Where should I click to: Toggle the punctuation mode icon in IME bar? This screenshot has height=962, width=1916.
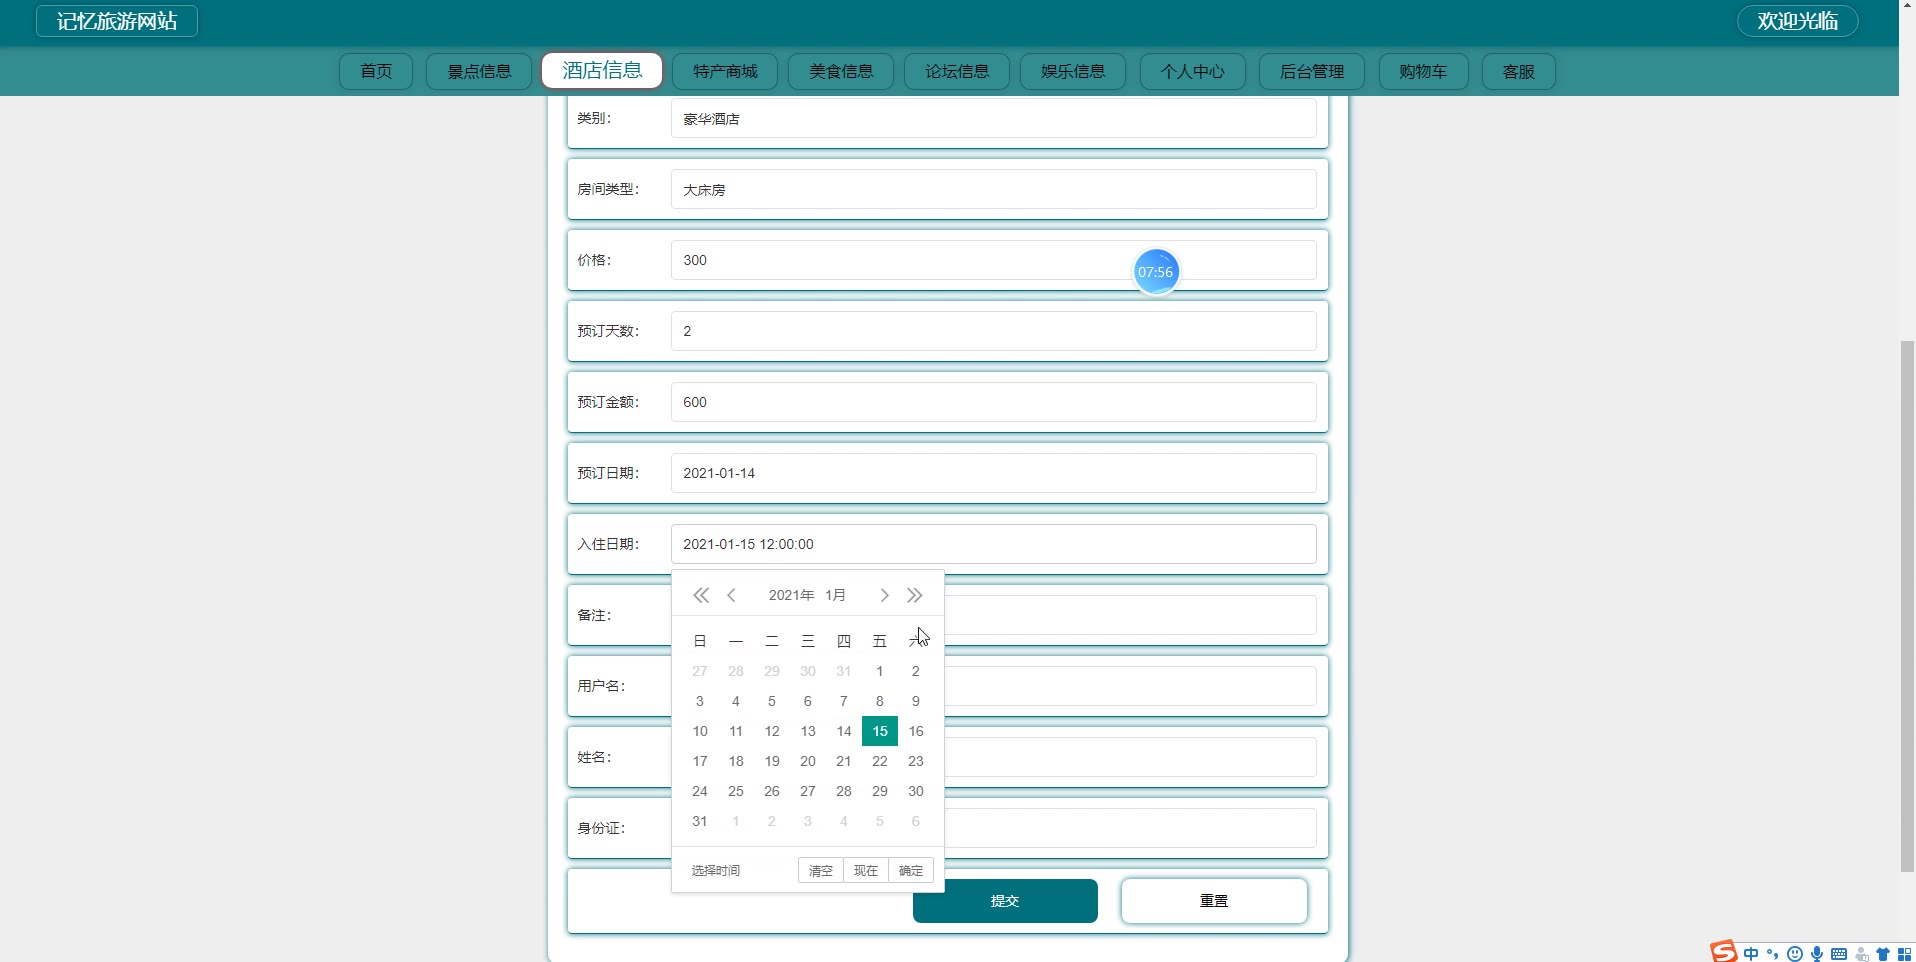[1773, 954]
